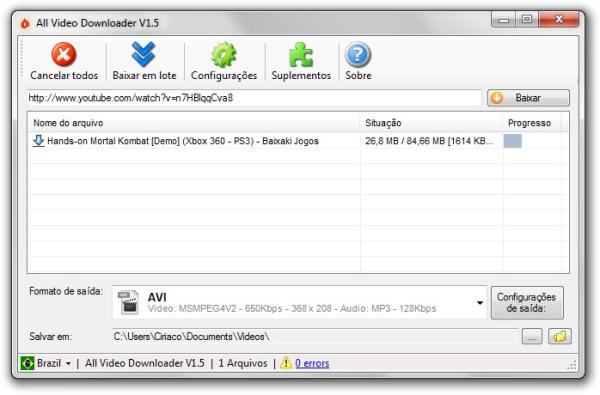The width and height of the screenshot is (600, 395).
Task: Close the All Video Downloader window
Action: [x=558, y=20]
